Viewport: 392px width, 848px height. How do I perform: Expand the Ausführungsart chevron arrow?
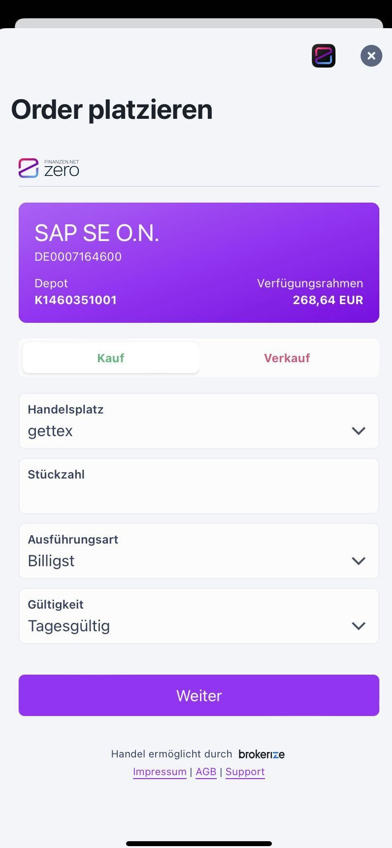point(358,561)
